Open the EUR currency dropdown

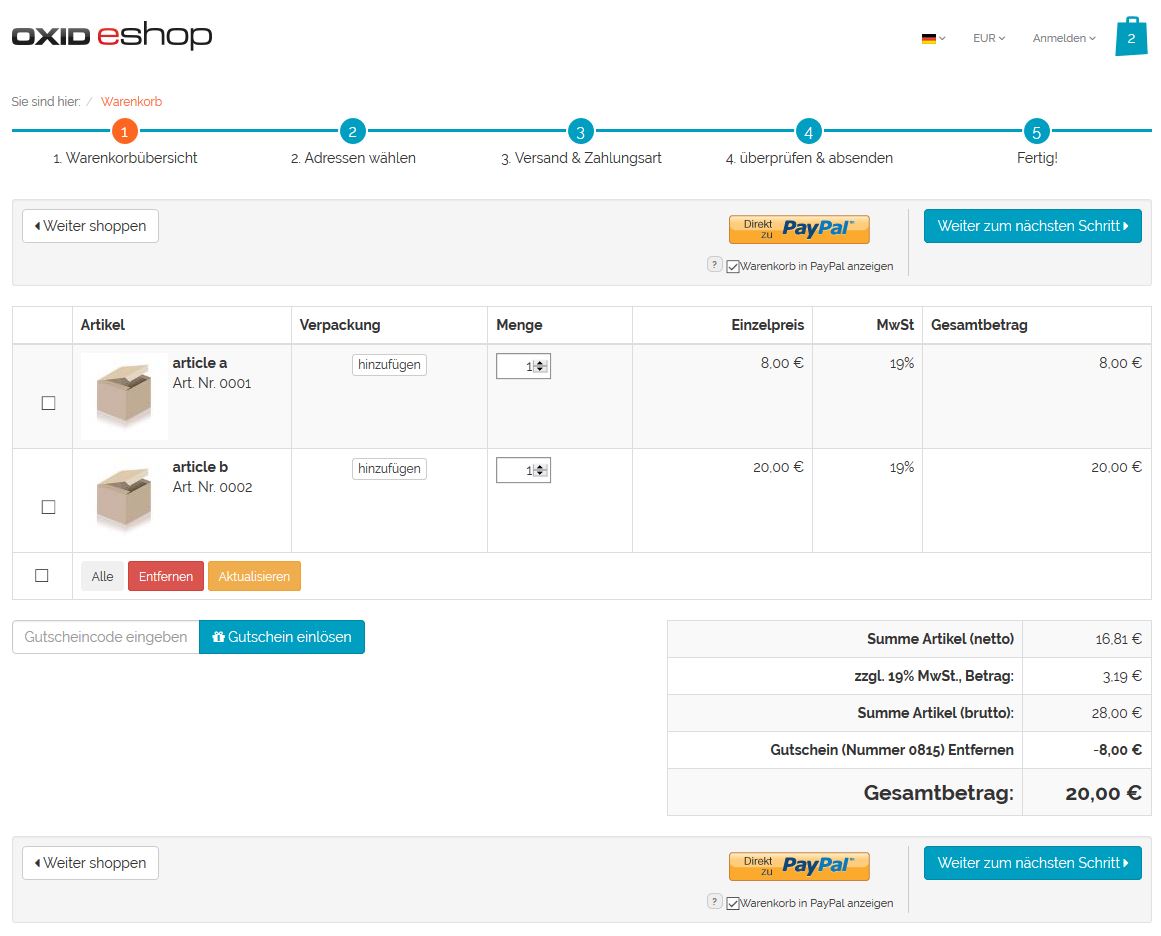[989, 38]
